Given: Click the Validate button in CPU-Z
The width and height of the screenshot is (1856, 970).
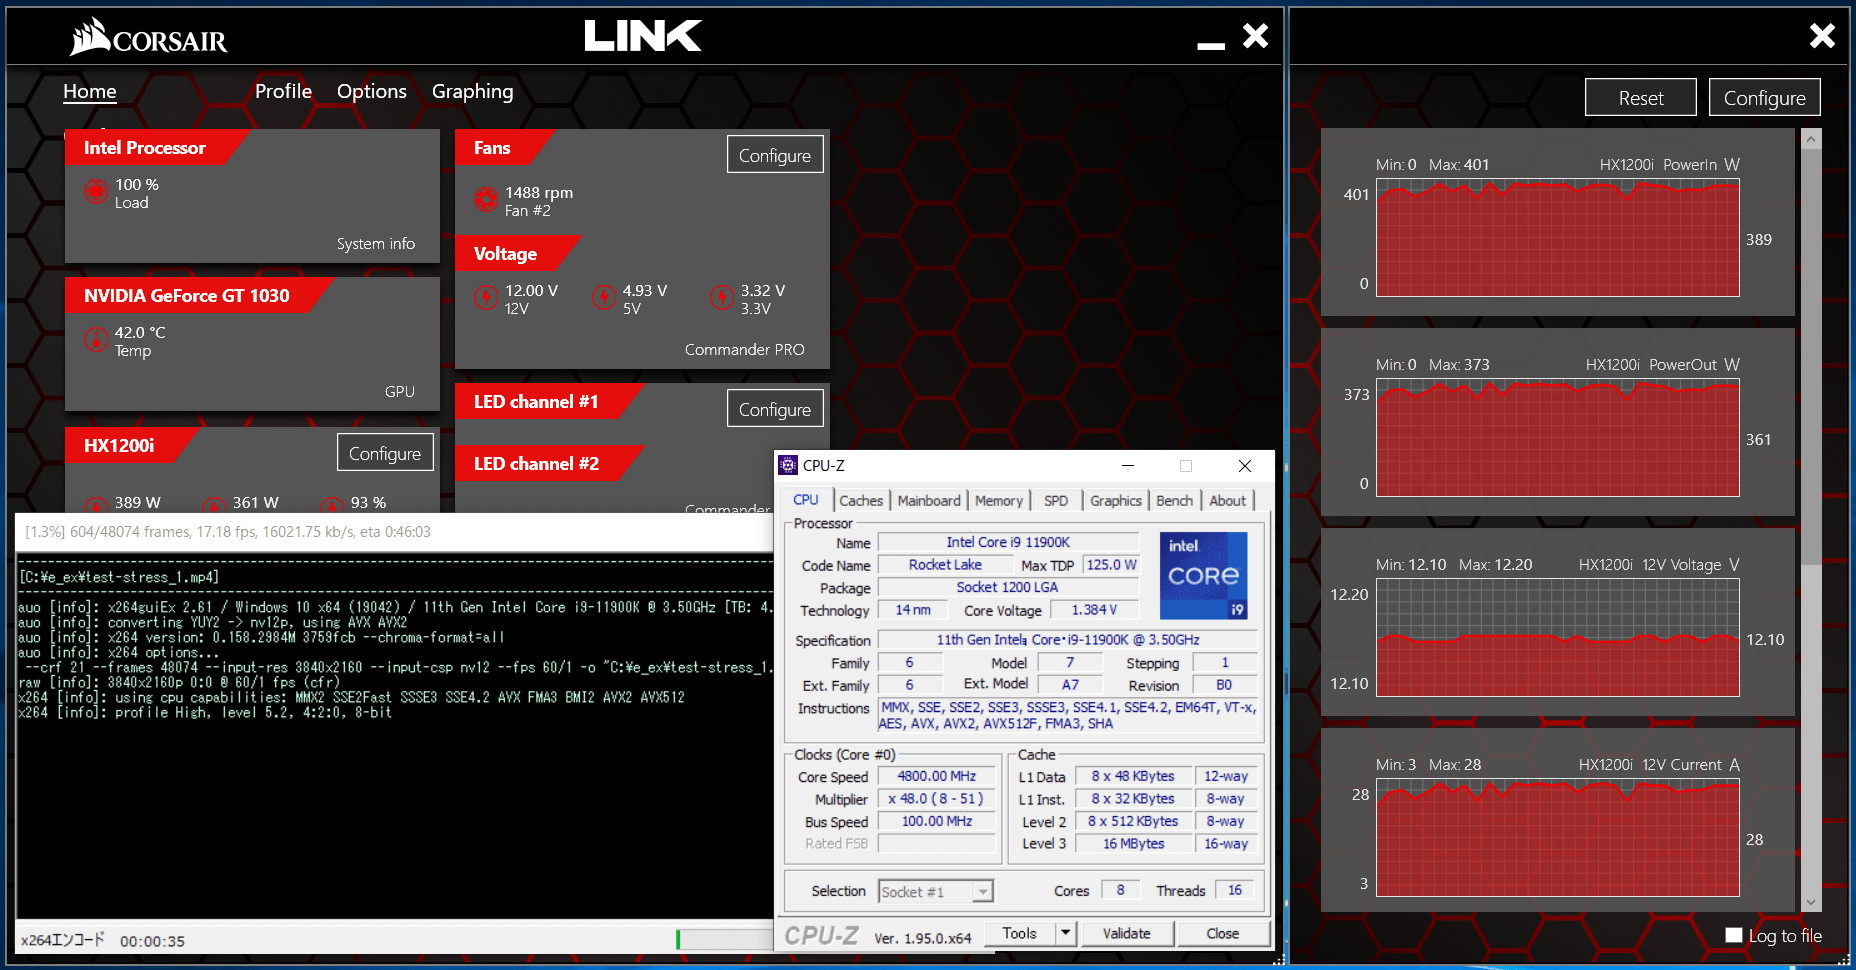Looking at the screenshot, I should (1127, 933).
